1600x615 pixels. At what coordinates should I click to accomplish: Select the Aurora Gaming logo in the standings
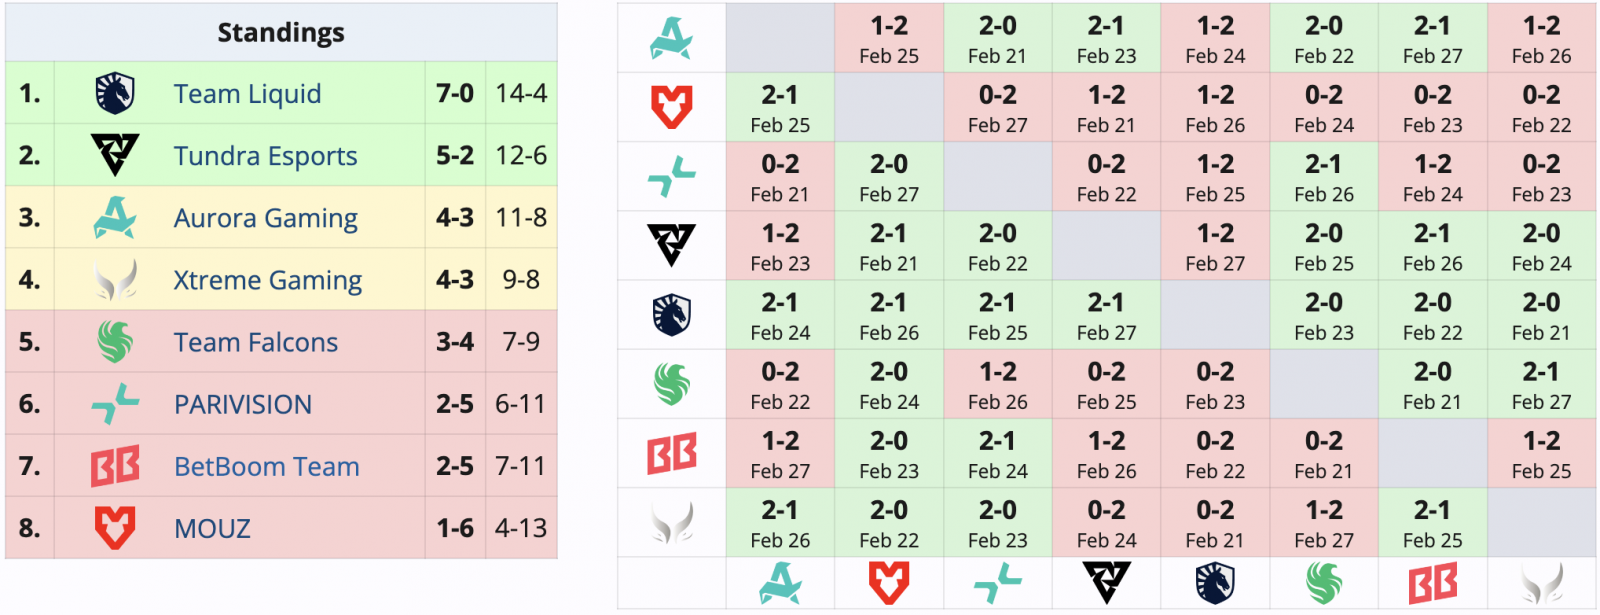pyautogui.click(x=114, y=217)
